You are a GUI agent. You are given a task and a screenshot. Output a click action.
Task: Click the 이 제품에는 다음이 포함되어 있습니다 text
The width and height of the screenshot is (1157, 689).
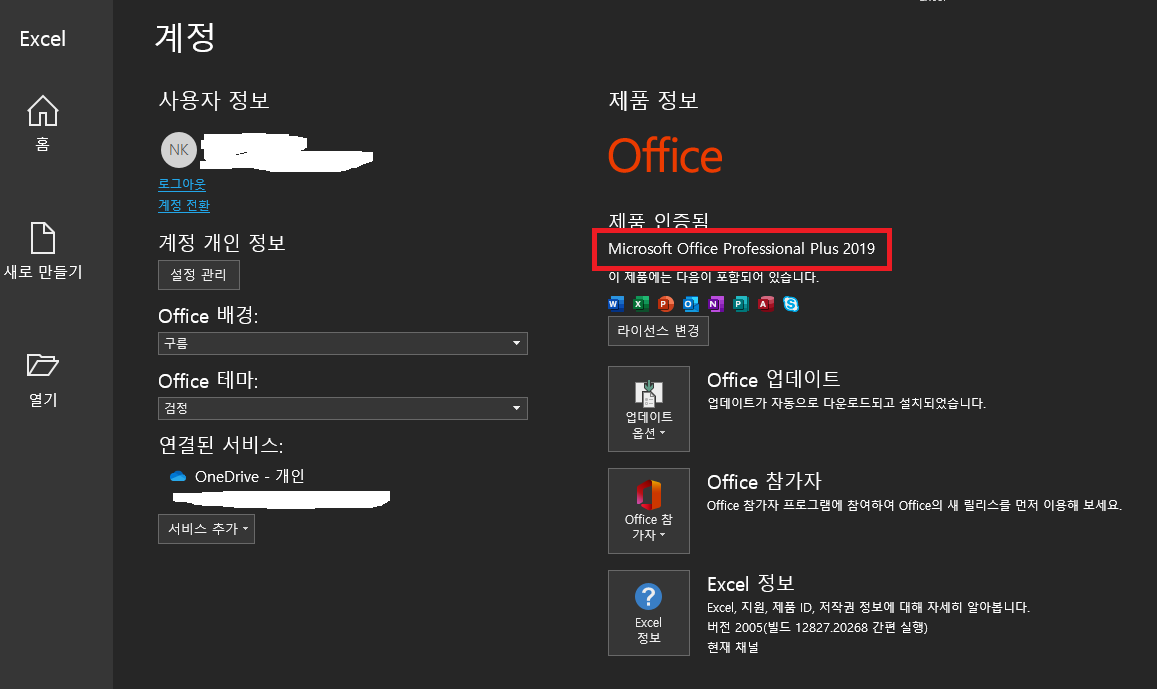coord(714,277)
